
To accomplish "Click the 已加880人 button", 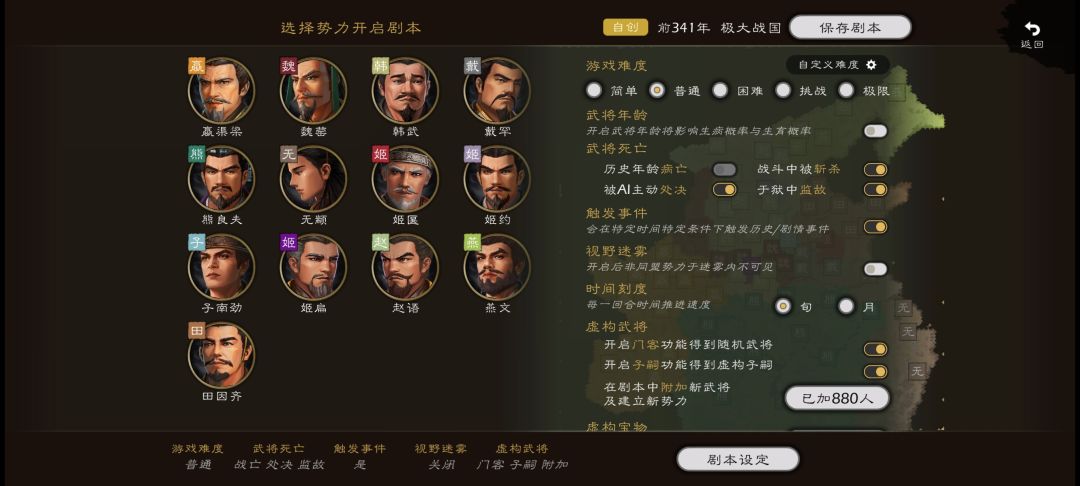I will tap(837, 398).
